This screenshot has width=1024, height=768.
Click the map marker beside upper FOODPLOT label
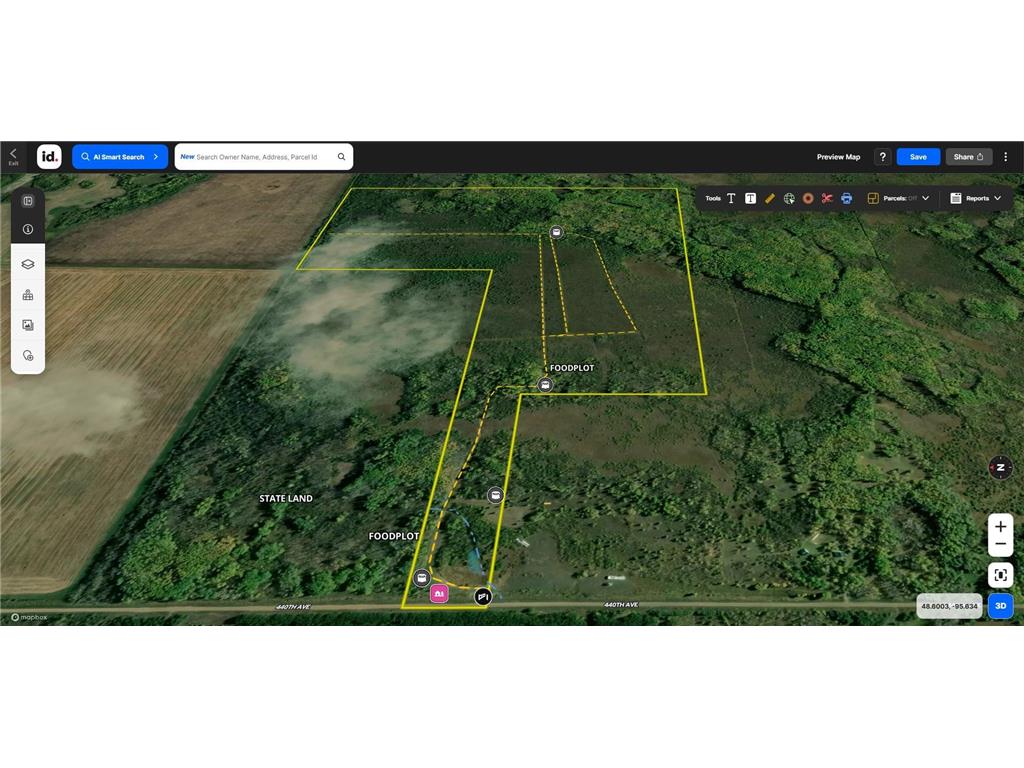[545, 385]
